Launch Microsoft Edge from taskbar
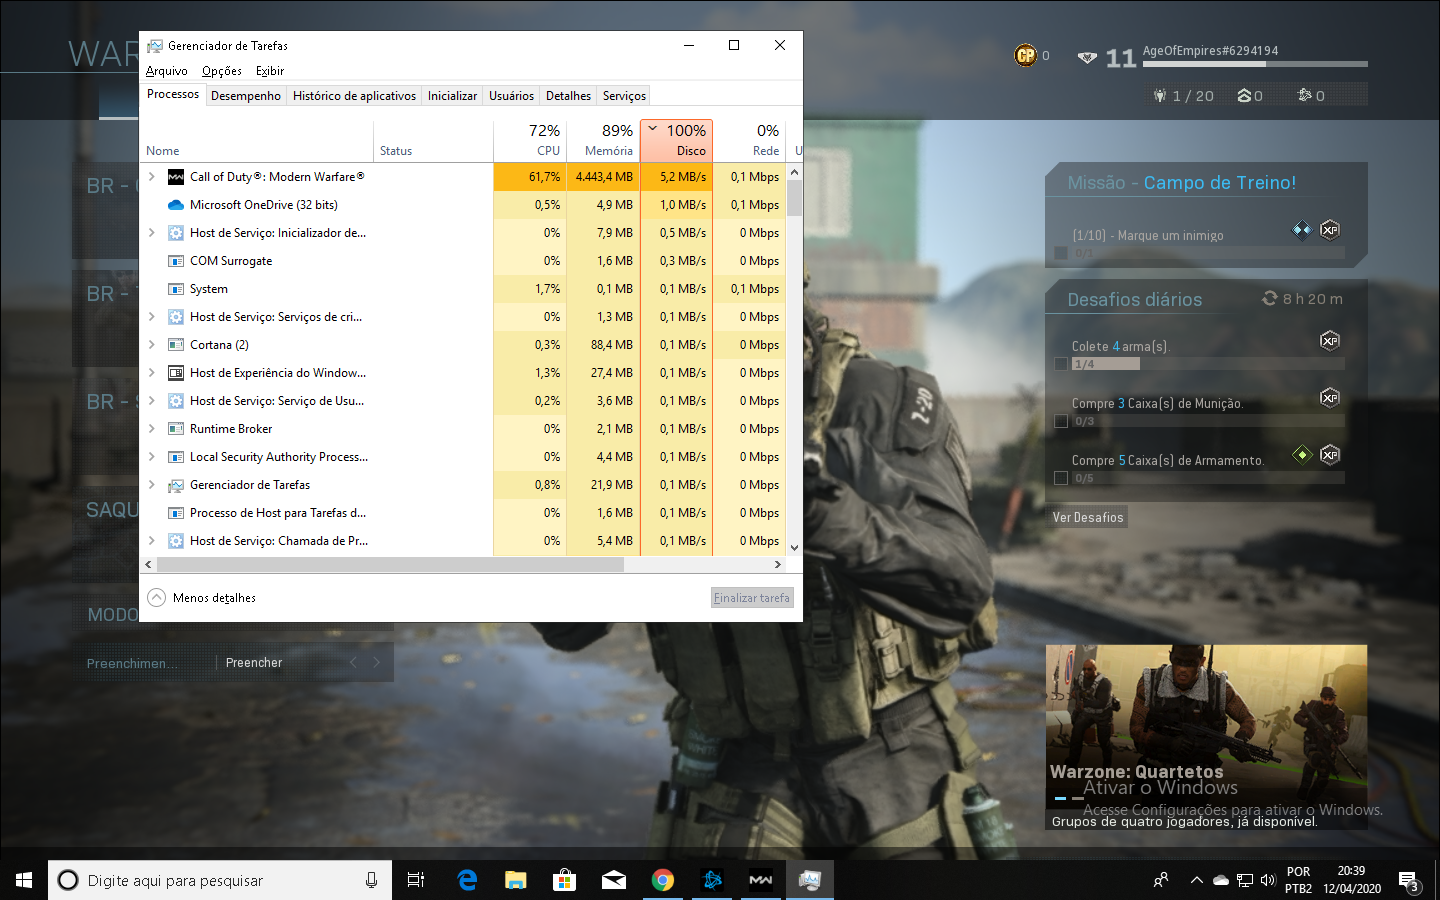The height and width of the screenshot is (900, 1440). pyautogui.click(x=467, y=880)
